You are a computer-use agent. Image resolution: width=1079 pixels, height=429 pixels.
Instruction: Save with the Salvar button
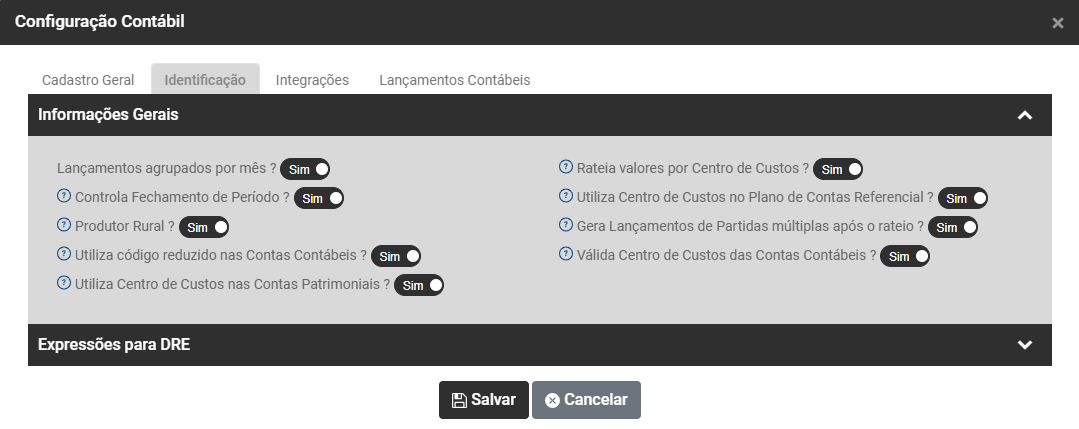(484, 400)
